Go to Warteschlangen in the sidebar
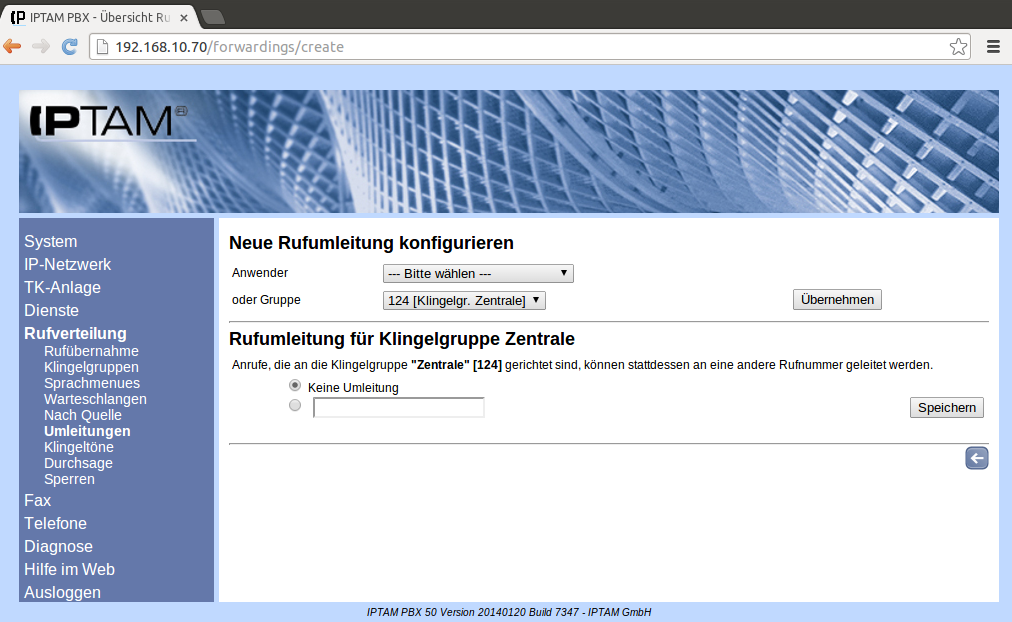 click(x=95, y=399)
